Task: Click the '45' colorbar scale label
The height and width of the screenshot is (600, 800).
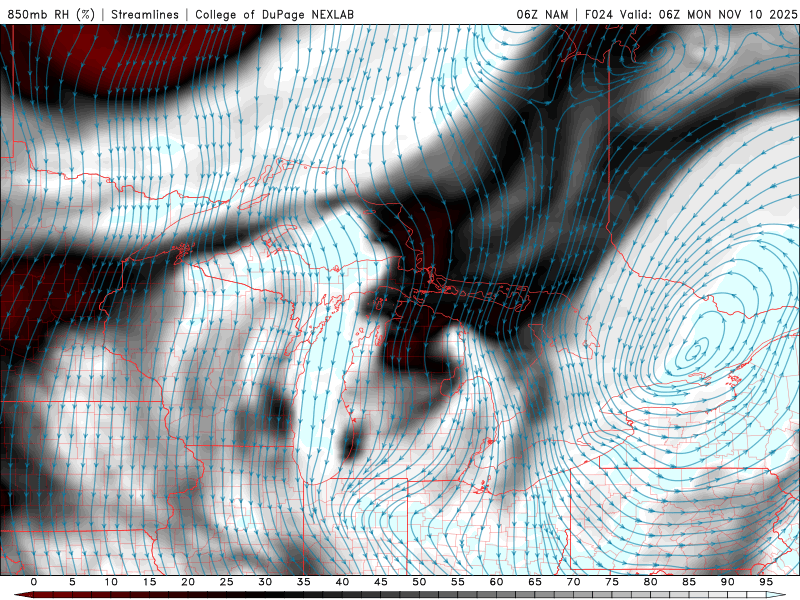Action: pyautogui.click(x=381, y=582)
